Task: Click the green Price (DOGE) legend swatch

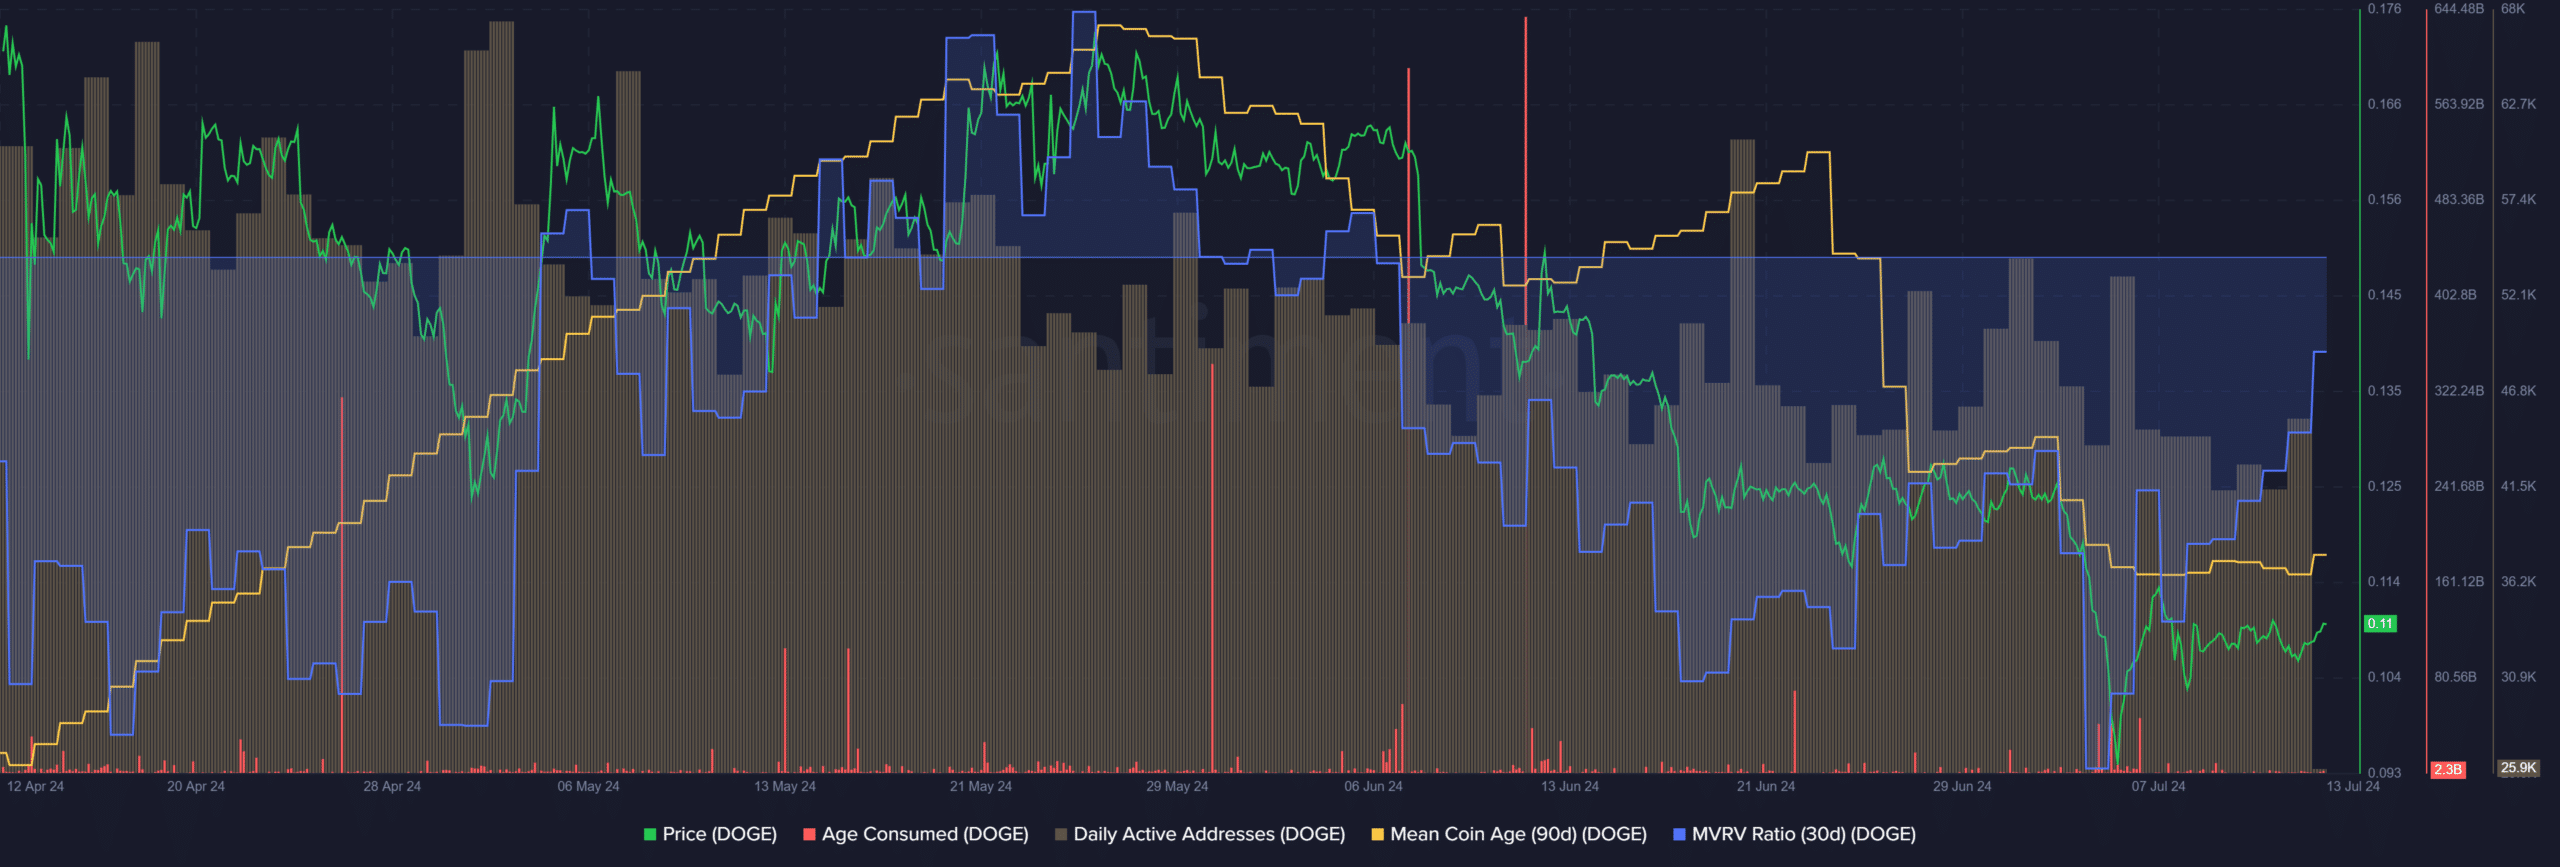Action: click(650, 834)
